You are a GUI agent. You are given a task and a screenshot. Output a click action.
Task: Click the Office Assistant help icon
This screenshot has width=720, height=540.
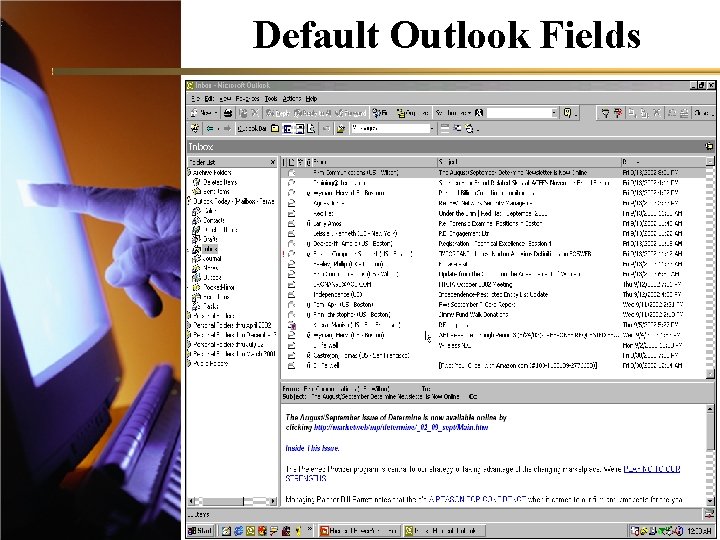pyautogui.click(x=568, y=113)
